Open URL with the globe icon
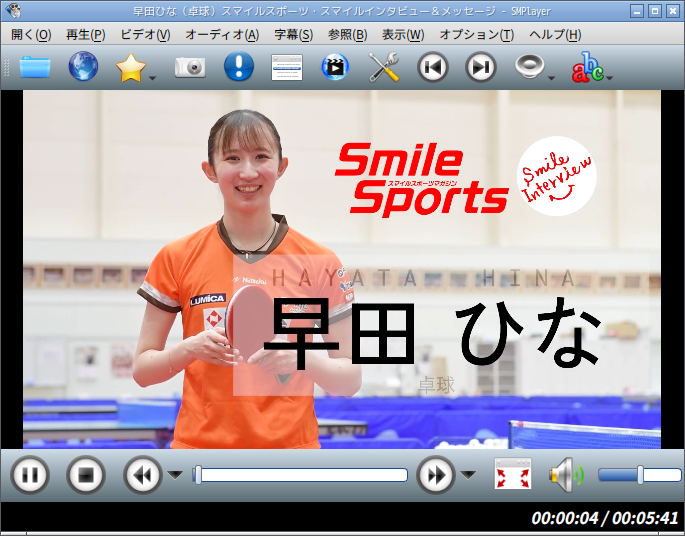685x536 pixels. pos(83,66)
